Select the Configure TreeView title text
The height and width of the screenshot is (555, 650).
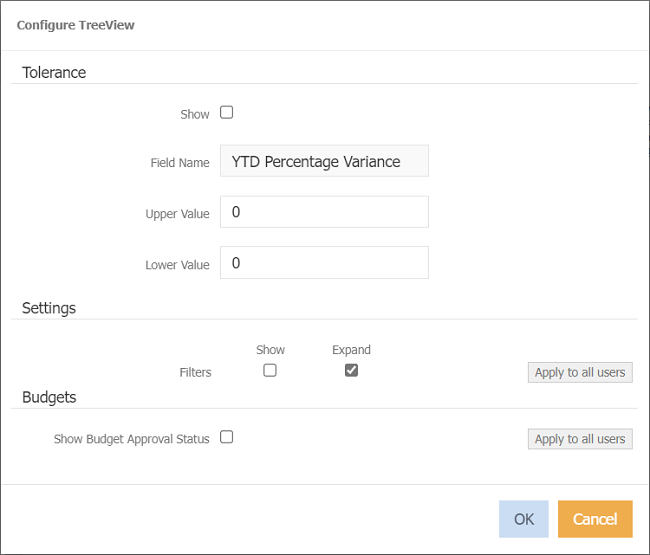[x=75, y=25]
